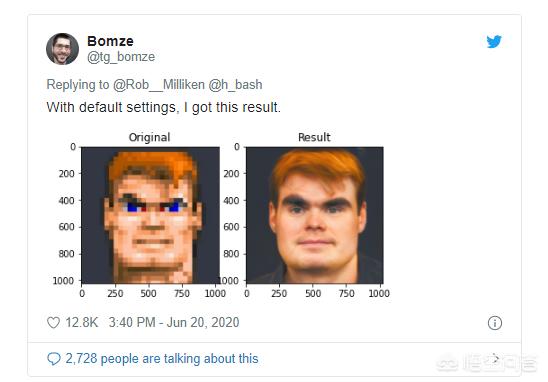Open the Bomze display name
The width and height of the screenshot is (548, 382).
tap(110, 41)
